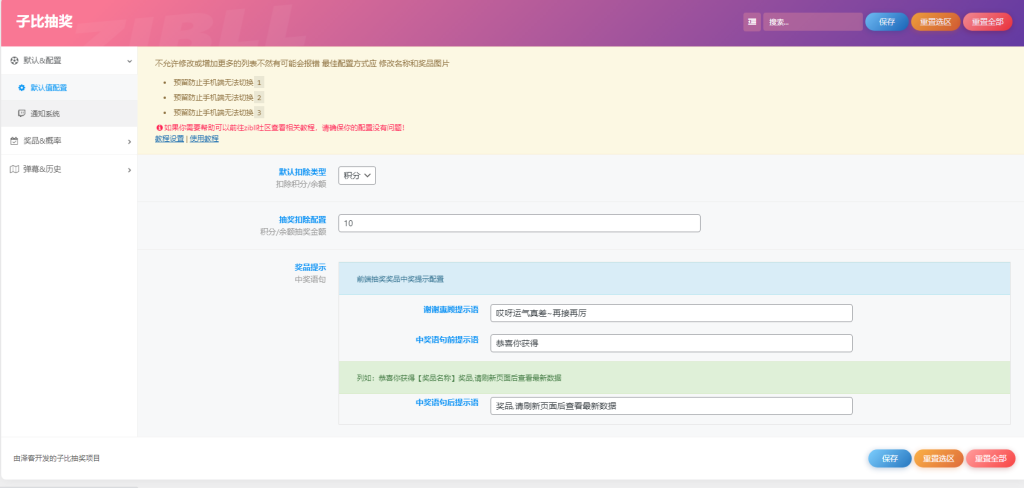Click the 抽奖扣除配置 field containing 10
The image size is (1024, 488).
coord(519,223)
